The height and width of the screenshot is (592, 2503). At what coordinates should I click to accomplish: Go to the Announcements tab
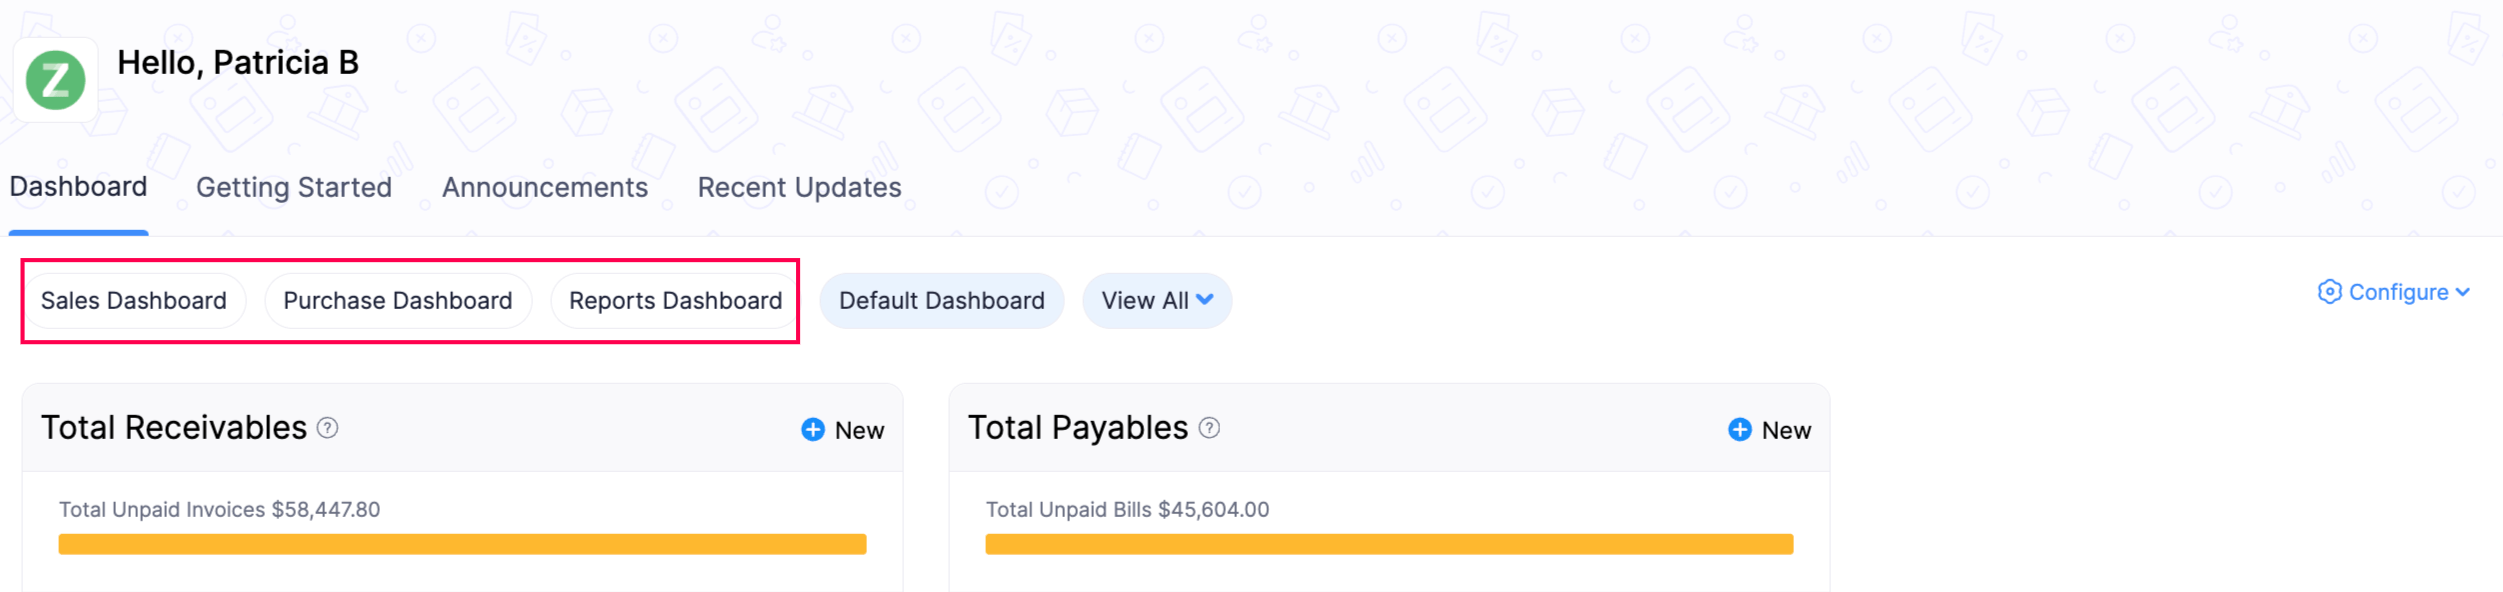(545, 187)
